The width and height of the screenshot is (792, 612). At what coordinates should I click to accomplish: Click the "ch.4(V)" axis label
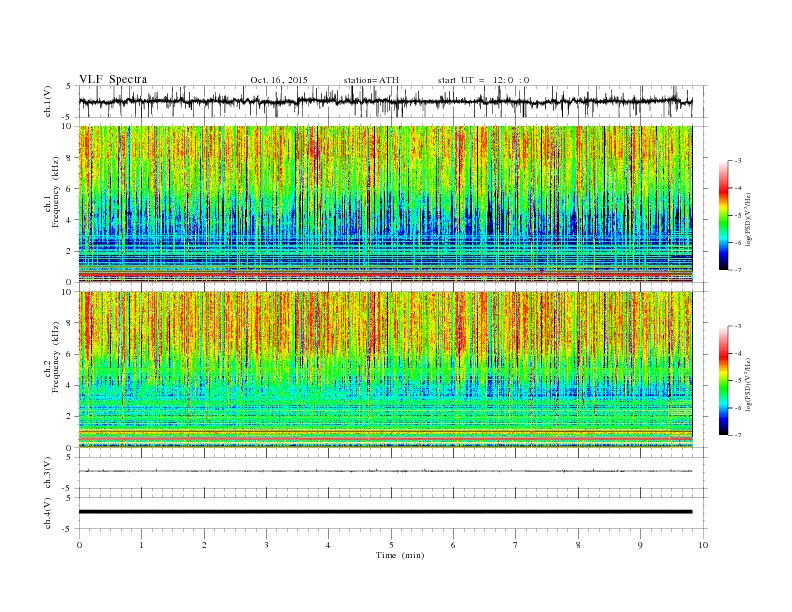click(x=48, y=513)
